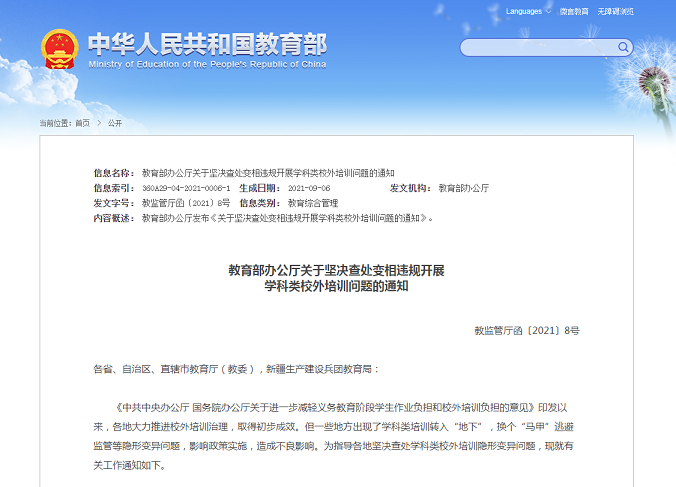Open the 无障碍浏览 accessibility link
The image size is (676, 487).
pyautogui.click(x=615, y=12)
